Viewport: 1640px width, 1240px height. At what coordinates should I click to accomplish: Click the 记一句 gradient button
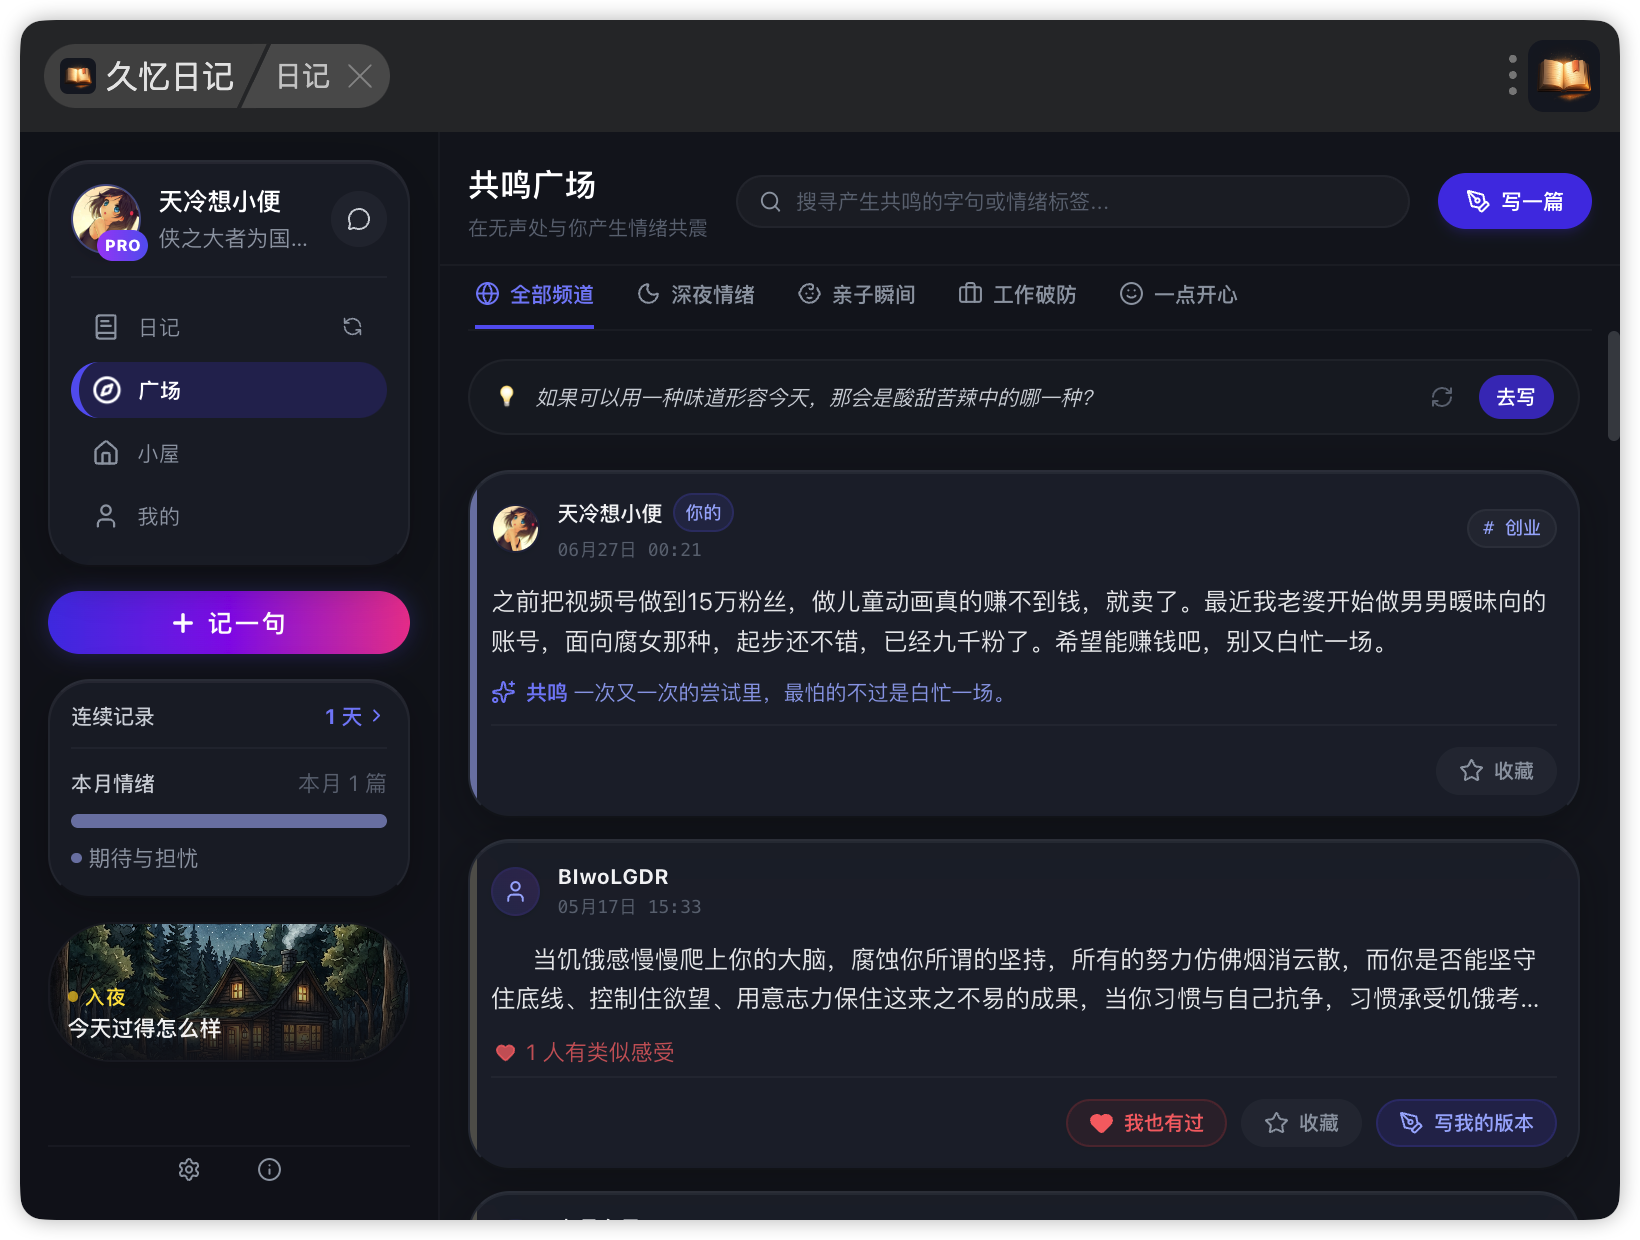point(229,623)
